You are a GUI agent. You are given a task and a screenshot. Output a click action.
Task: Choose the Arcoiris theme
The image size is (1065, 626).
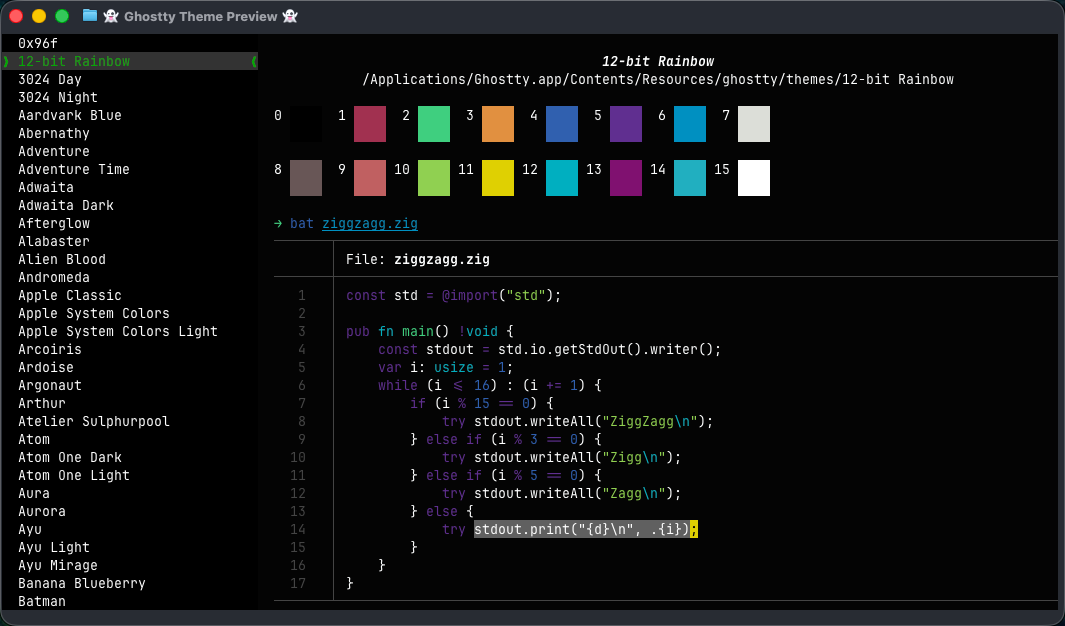coord(50,349)
